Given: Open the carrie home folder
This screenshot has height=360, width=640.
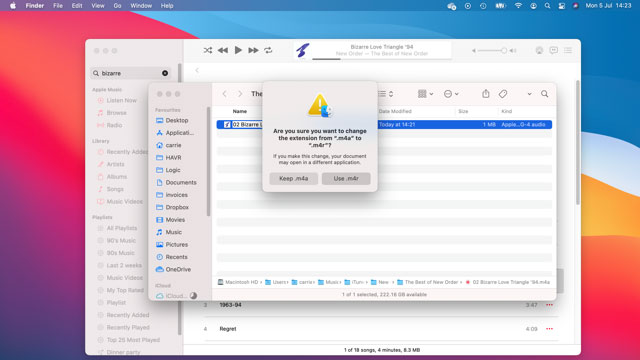Looking at the screenshot, I should [173, 145].
